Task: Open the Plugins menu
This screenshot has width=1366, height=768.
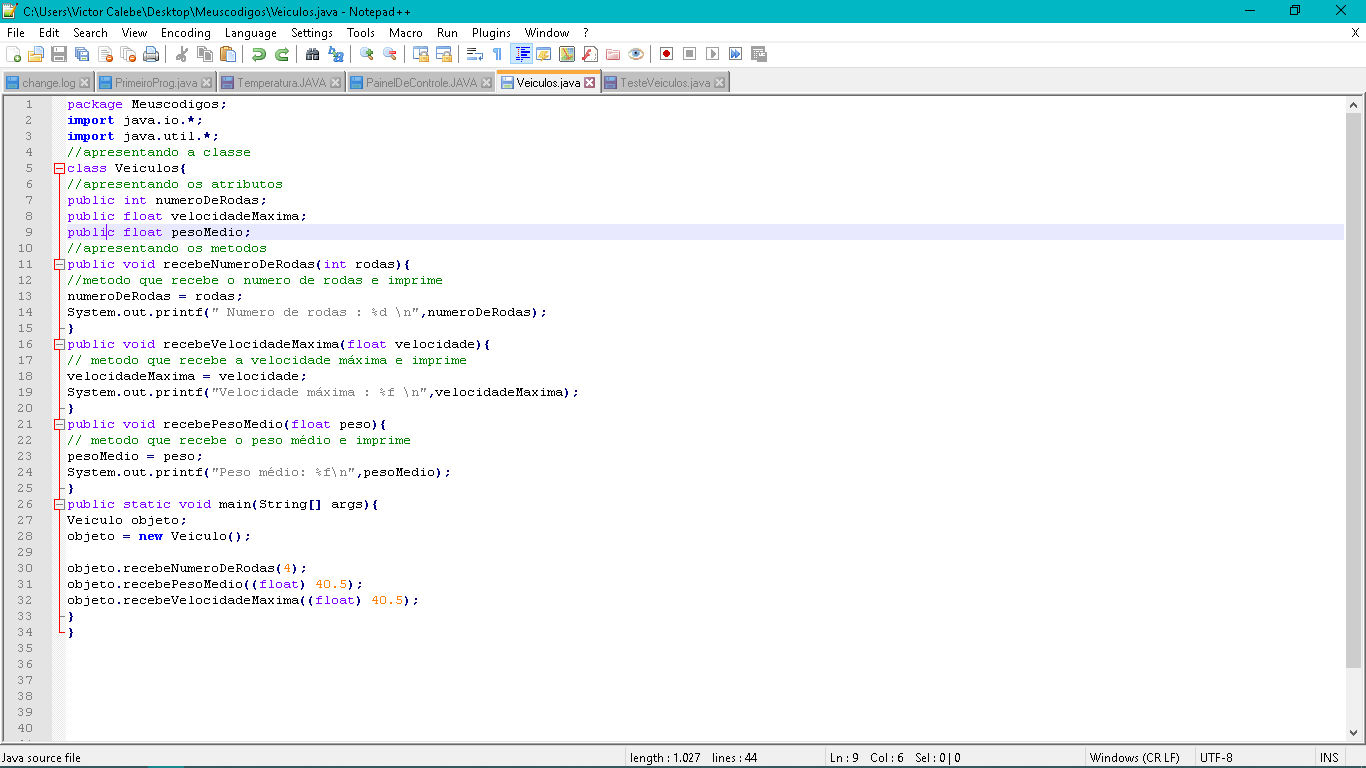Action: click(491, 33)
